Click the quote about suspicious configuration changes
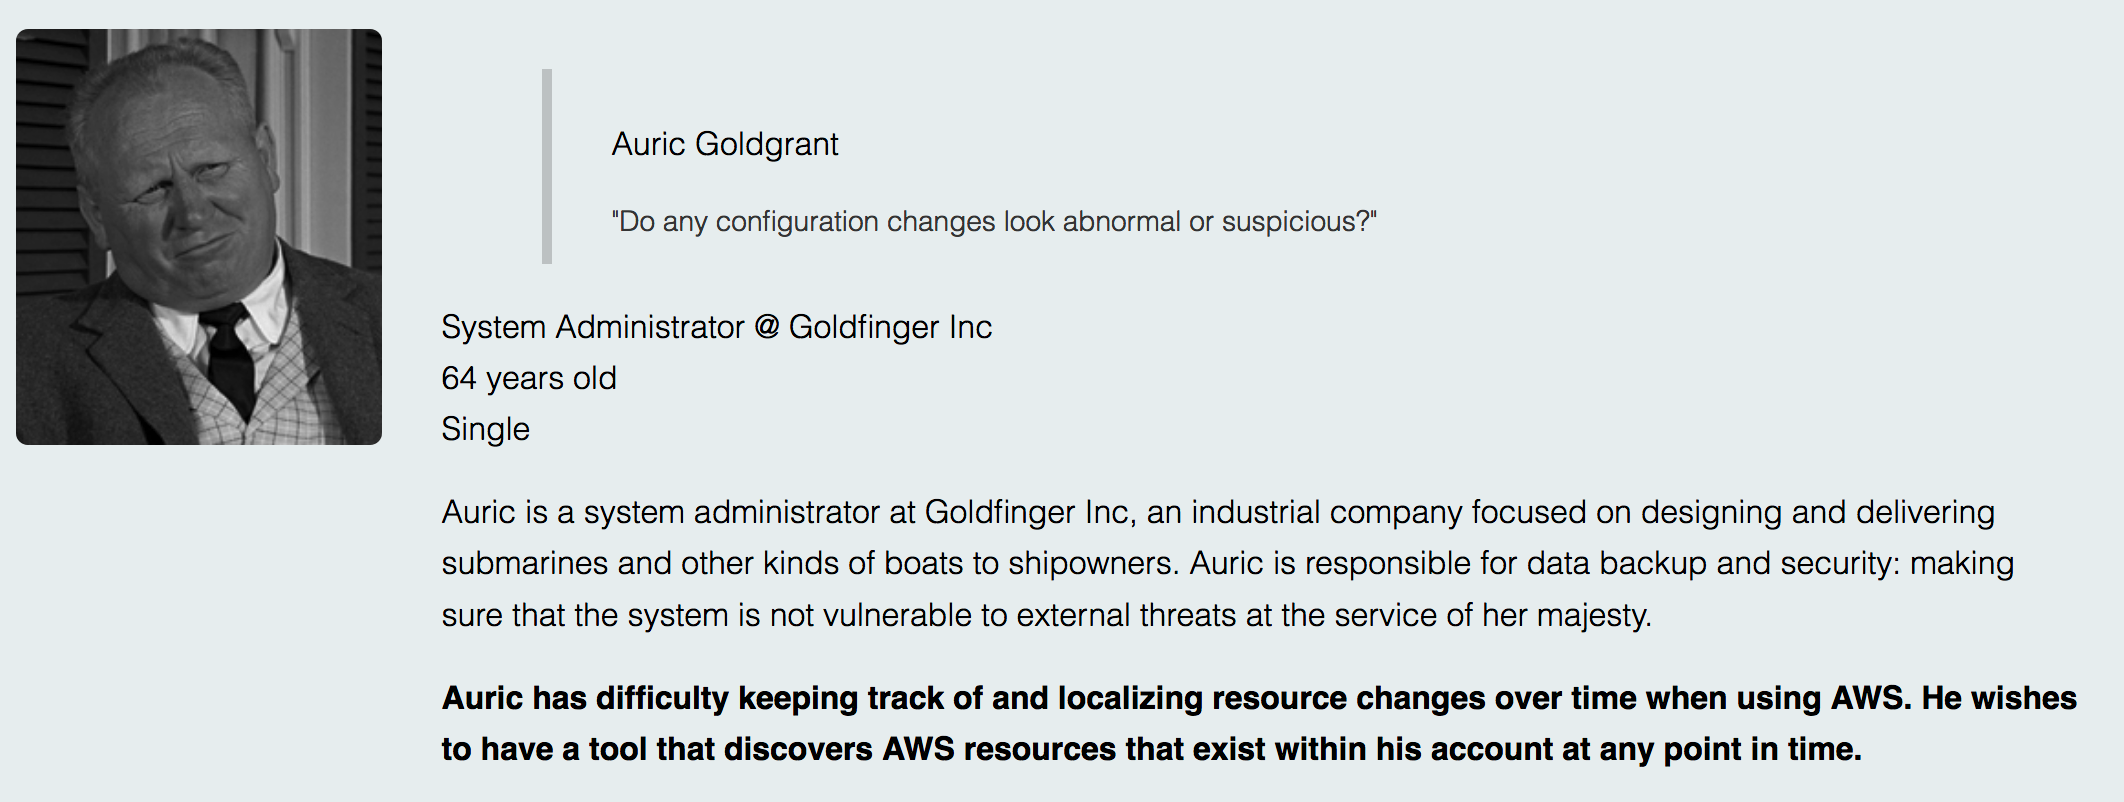 994,221
